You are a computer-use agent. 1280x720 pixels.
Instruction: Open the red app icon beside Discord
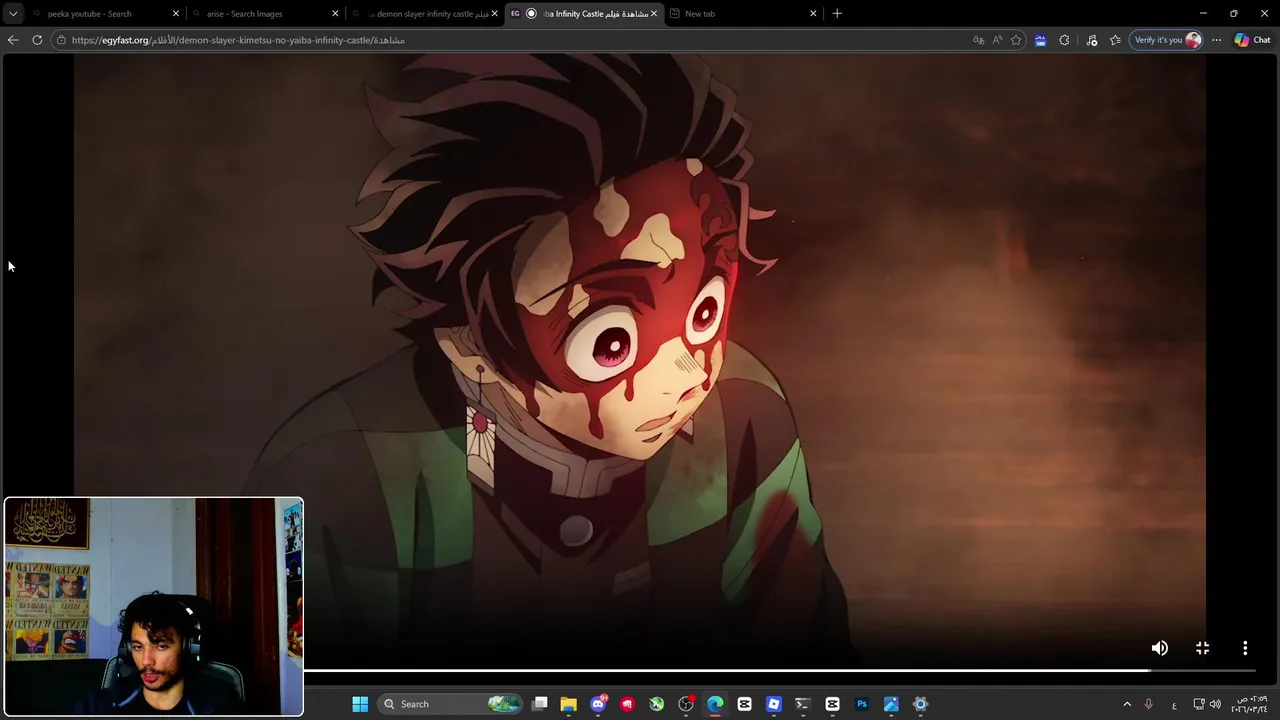coord(627,704)
